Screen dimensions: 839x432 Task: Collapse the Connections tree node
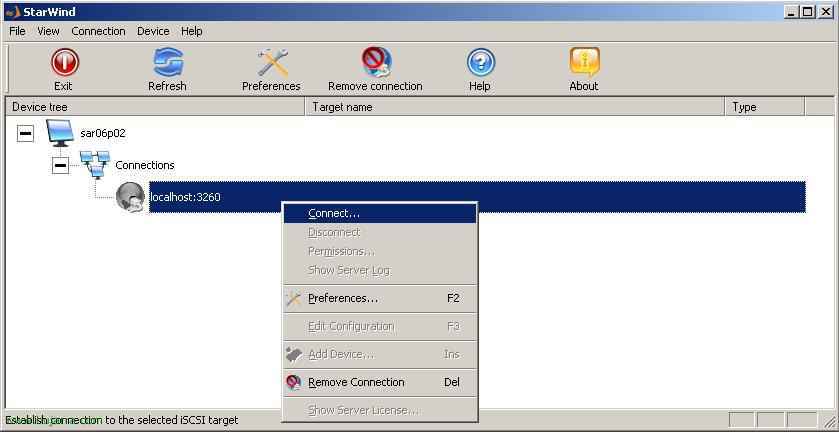point(60,165)
